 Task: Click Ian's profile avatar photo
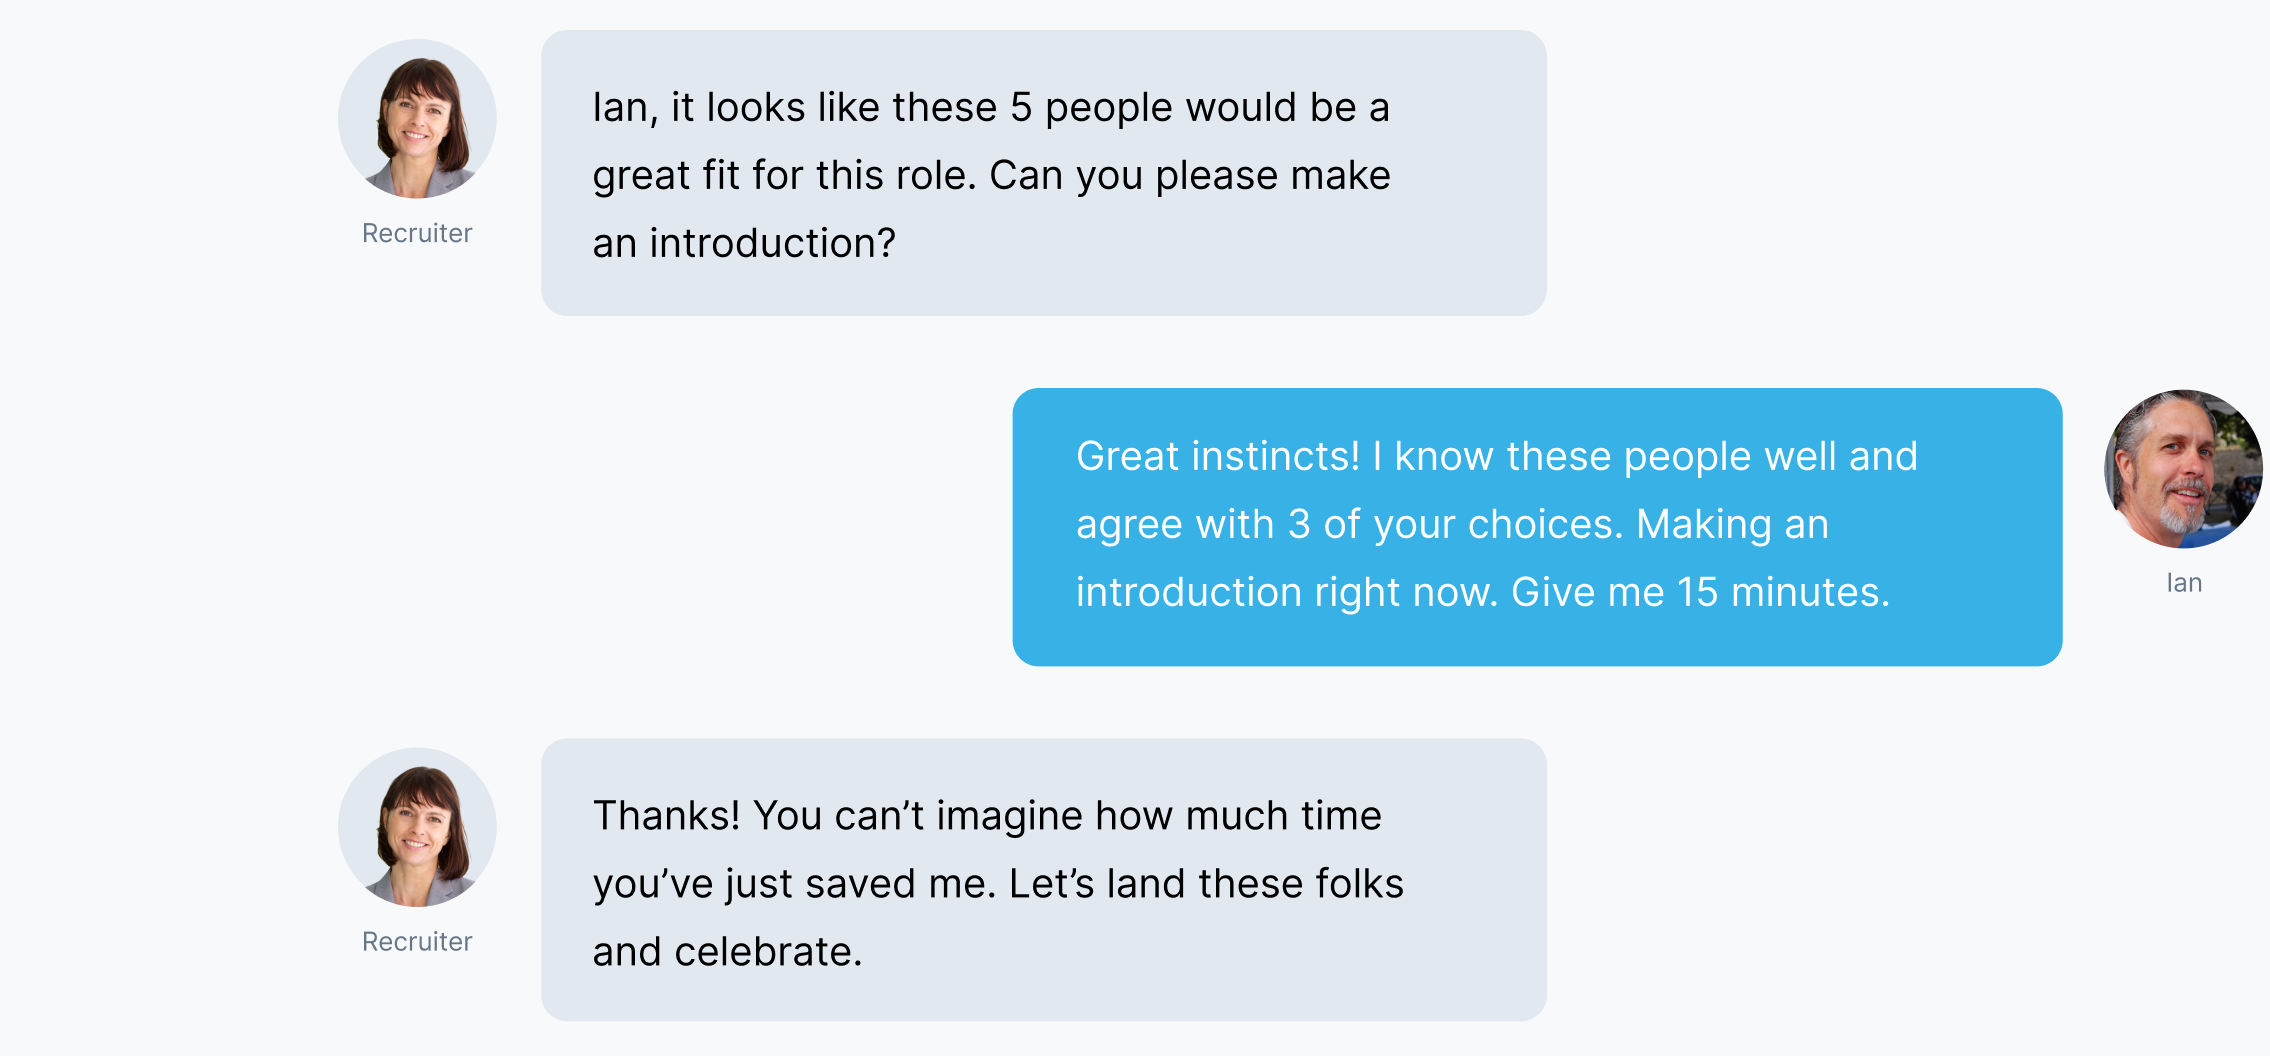[x=2183, y=469]
